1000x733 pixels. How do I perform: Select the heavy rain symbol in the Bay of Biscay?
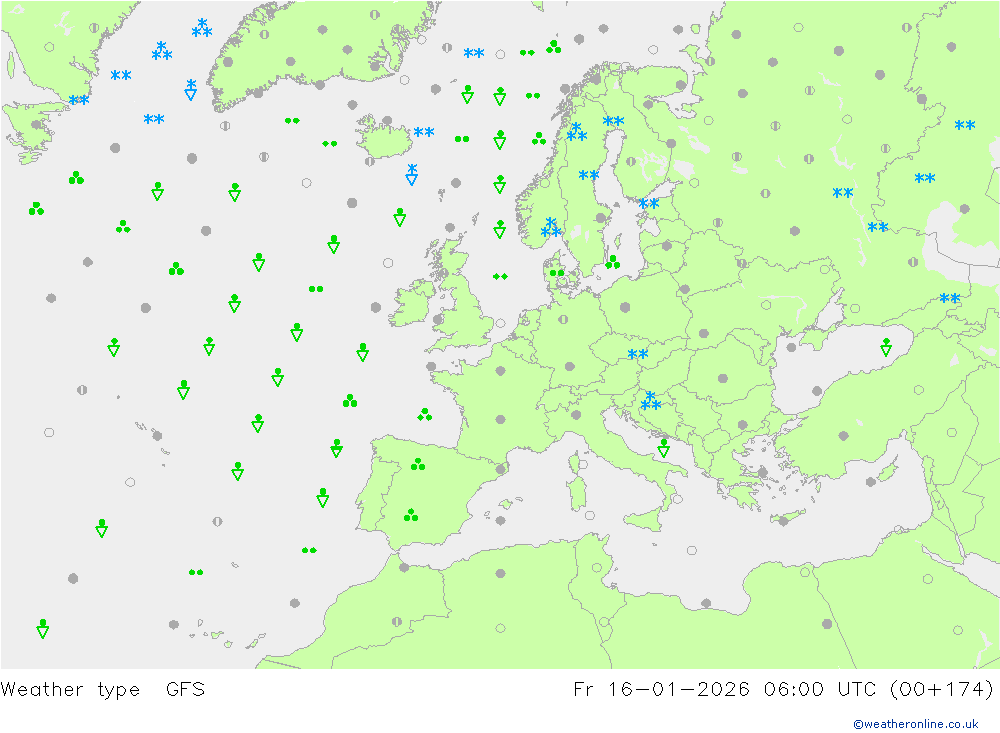(424, 414)
